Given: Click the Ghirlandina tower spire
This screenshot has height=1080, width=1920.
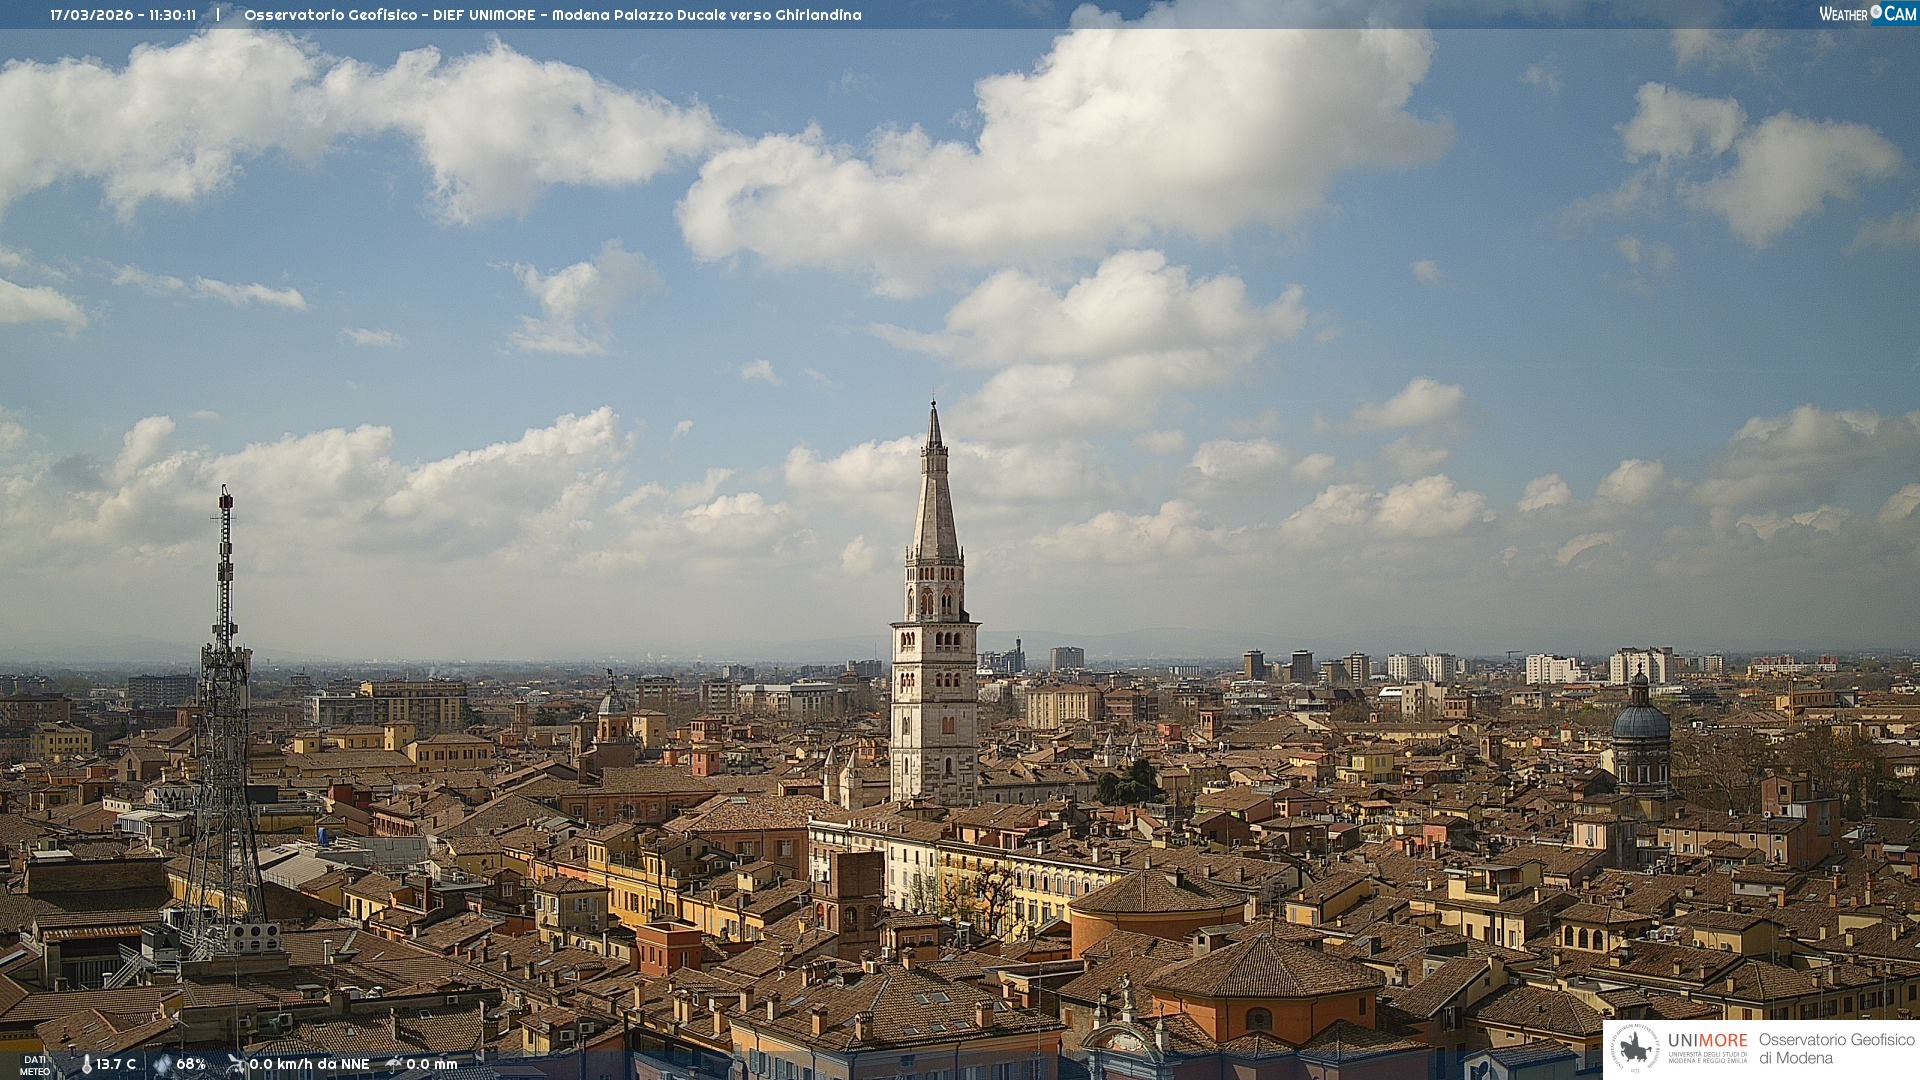Looking at the screenshot, I should click(x=935, y=500).
